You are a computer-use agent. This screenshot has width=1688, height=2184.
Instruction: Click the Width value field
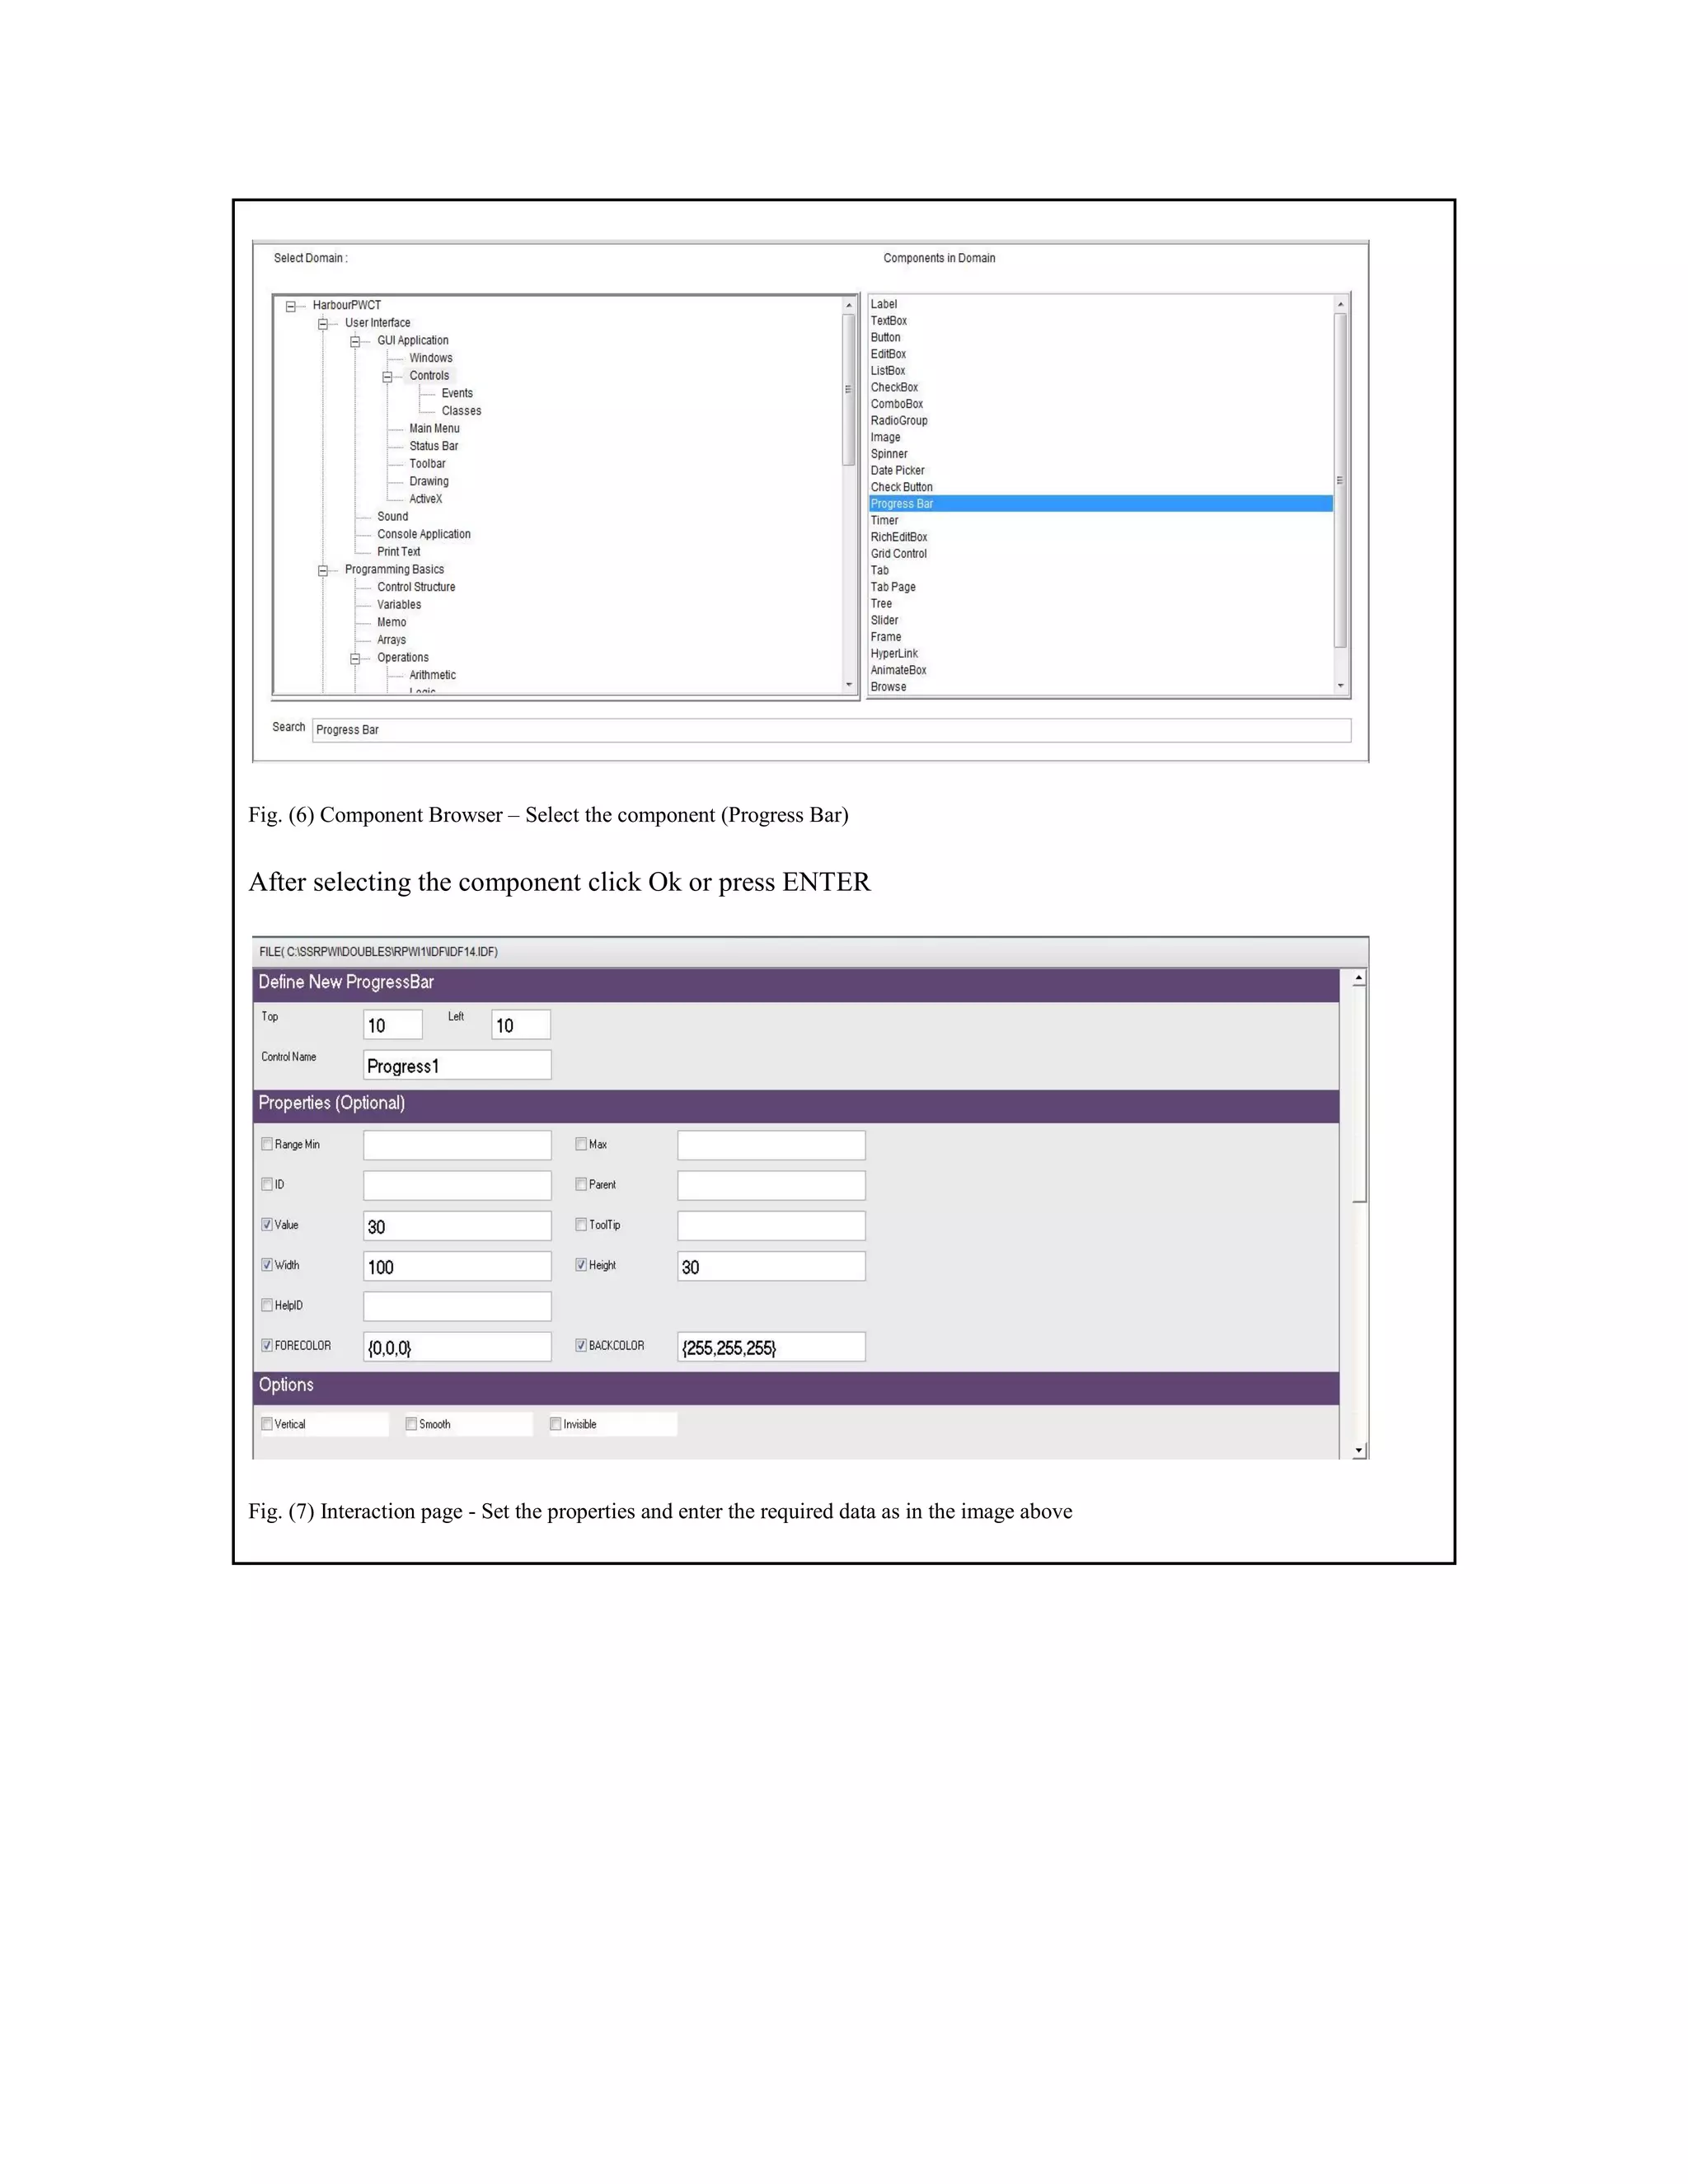click(457, 1266)
